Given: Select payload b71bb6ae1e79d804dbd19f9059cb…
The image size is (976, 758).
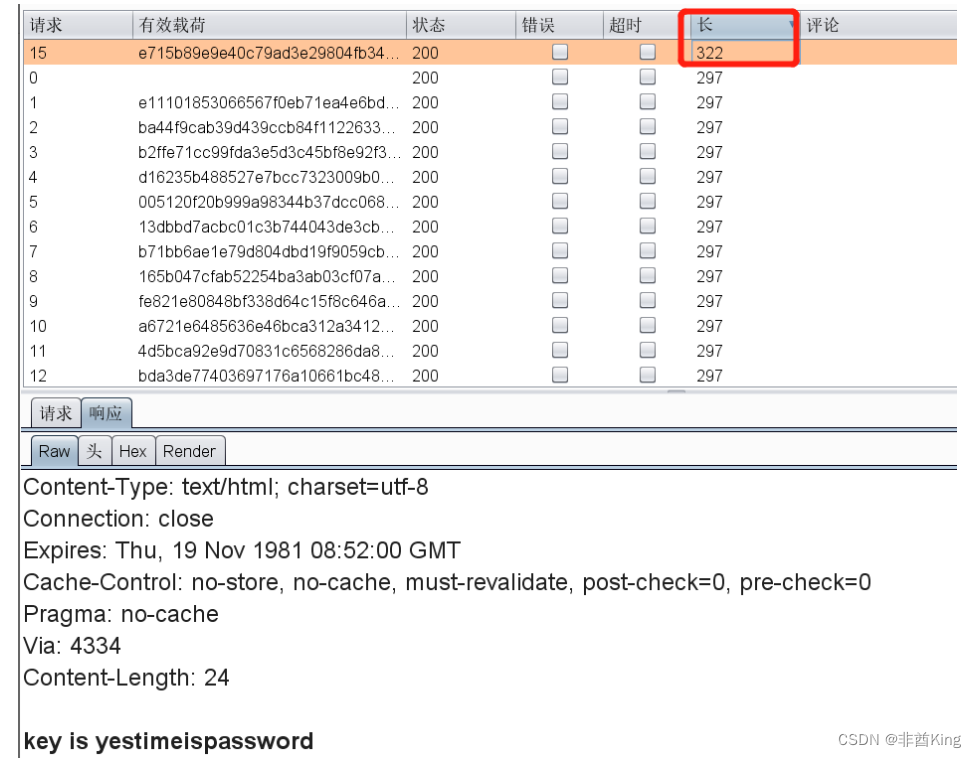Looking at the screenshot, I should (x=268, y=252).
